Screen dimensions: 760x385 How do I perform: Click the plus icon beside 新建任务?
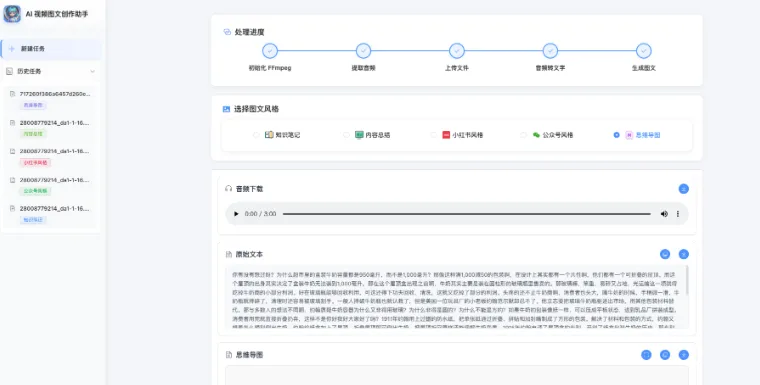[12, 49]
